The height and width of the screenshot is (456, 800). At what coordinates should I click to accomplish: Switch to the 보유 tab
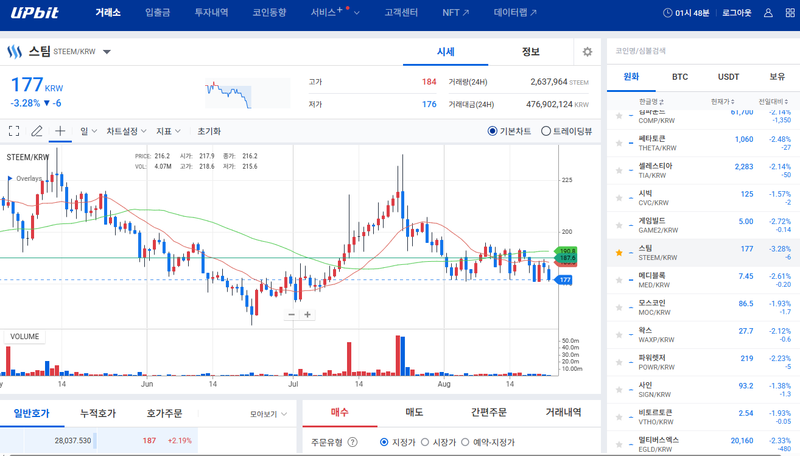click(777, 77)
